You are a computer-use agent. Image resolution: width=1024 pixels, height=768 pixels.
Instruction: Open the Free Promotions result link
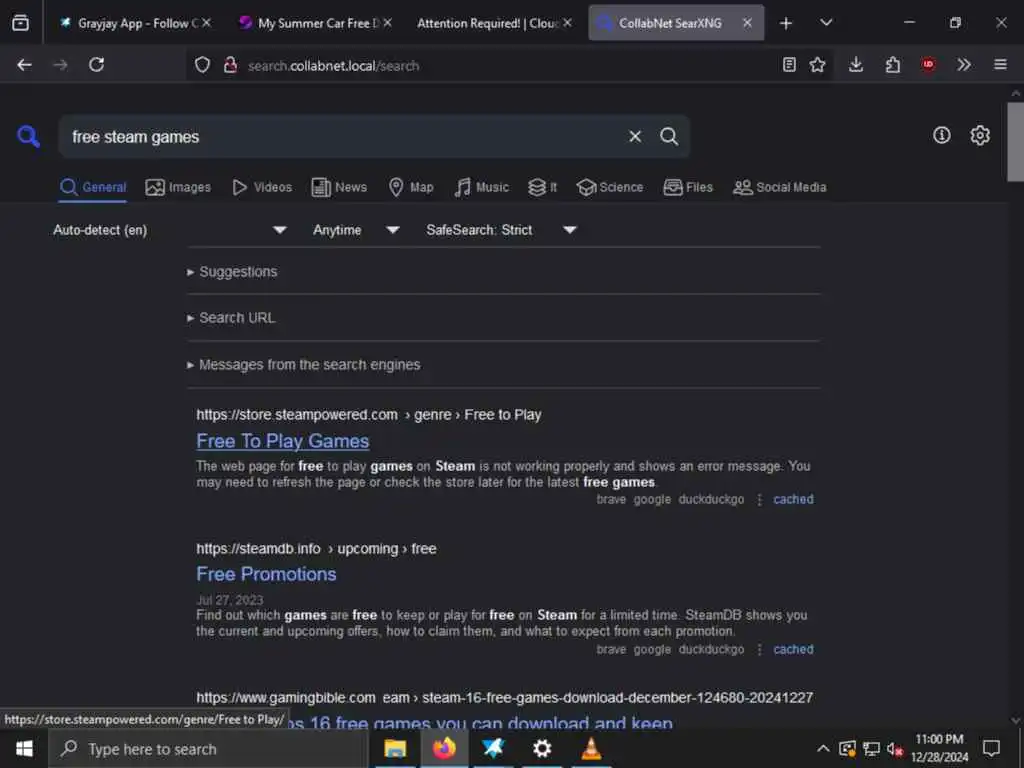coord(266,574)
